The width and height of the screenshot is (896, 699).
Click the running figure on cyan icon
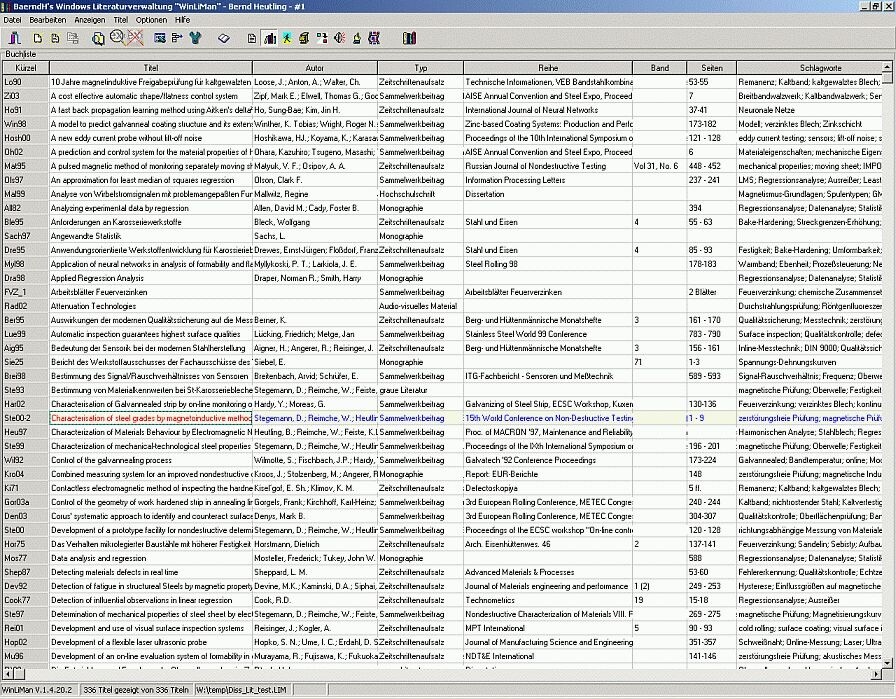[287, 38]
